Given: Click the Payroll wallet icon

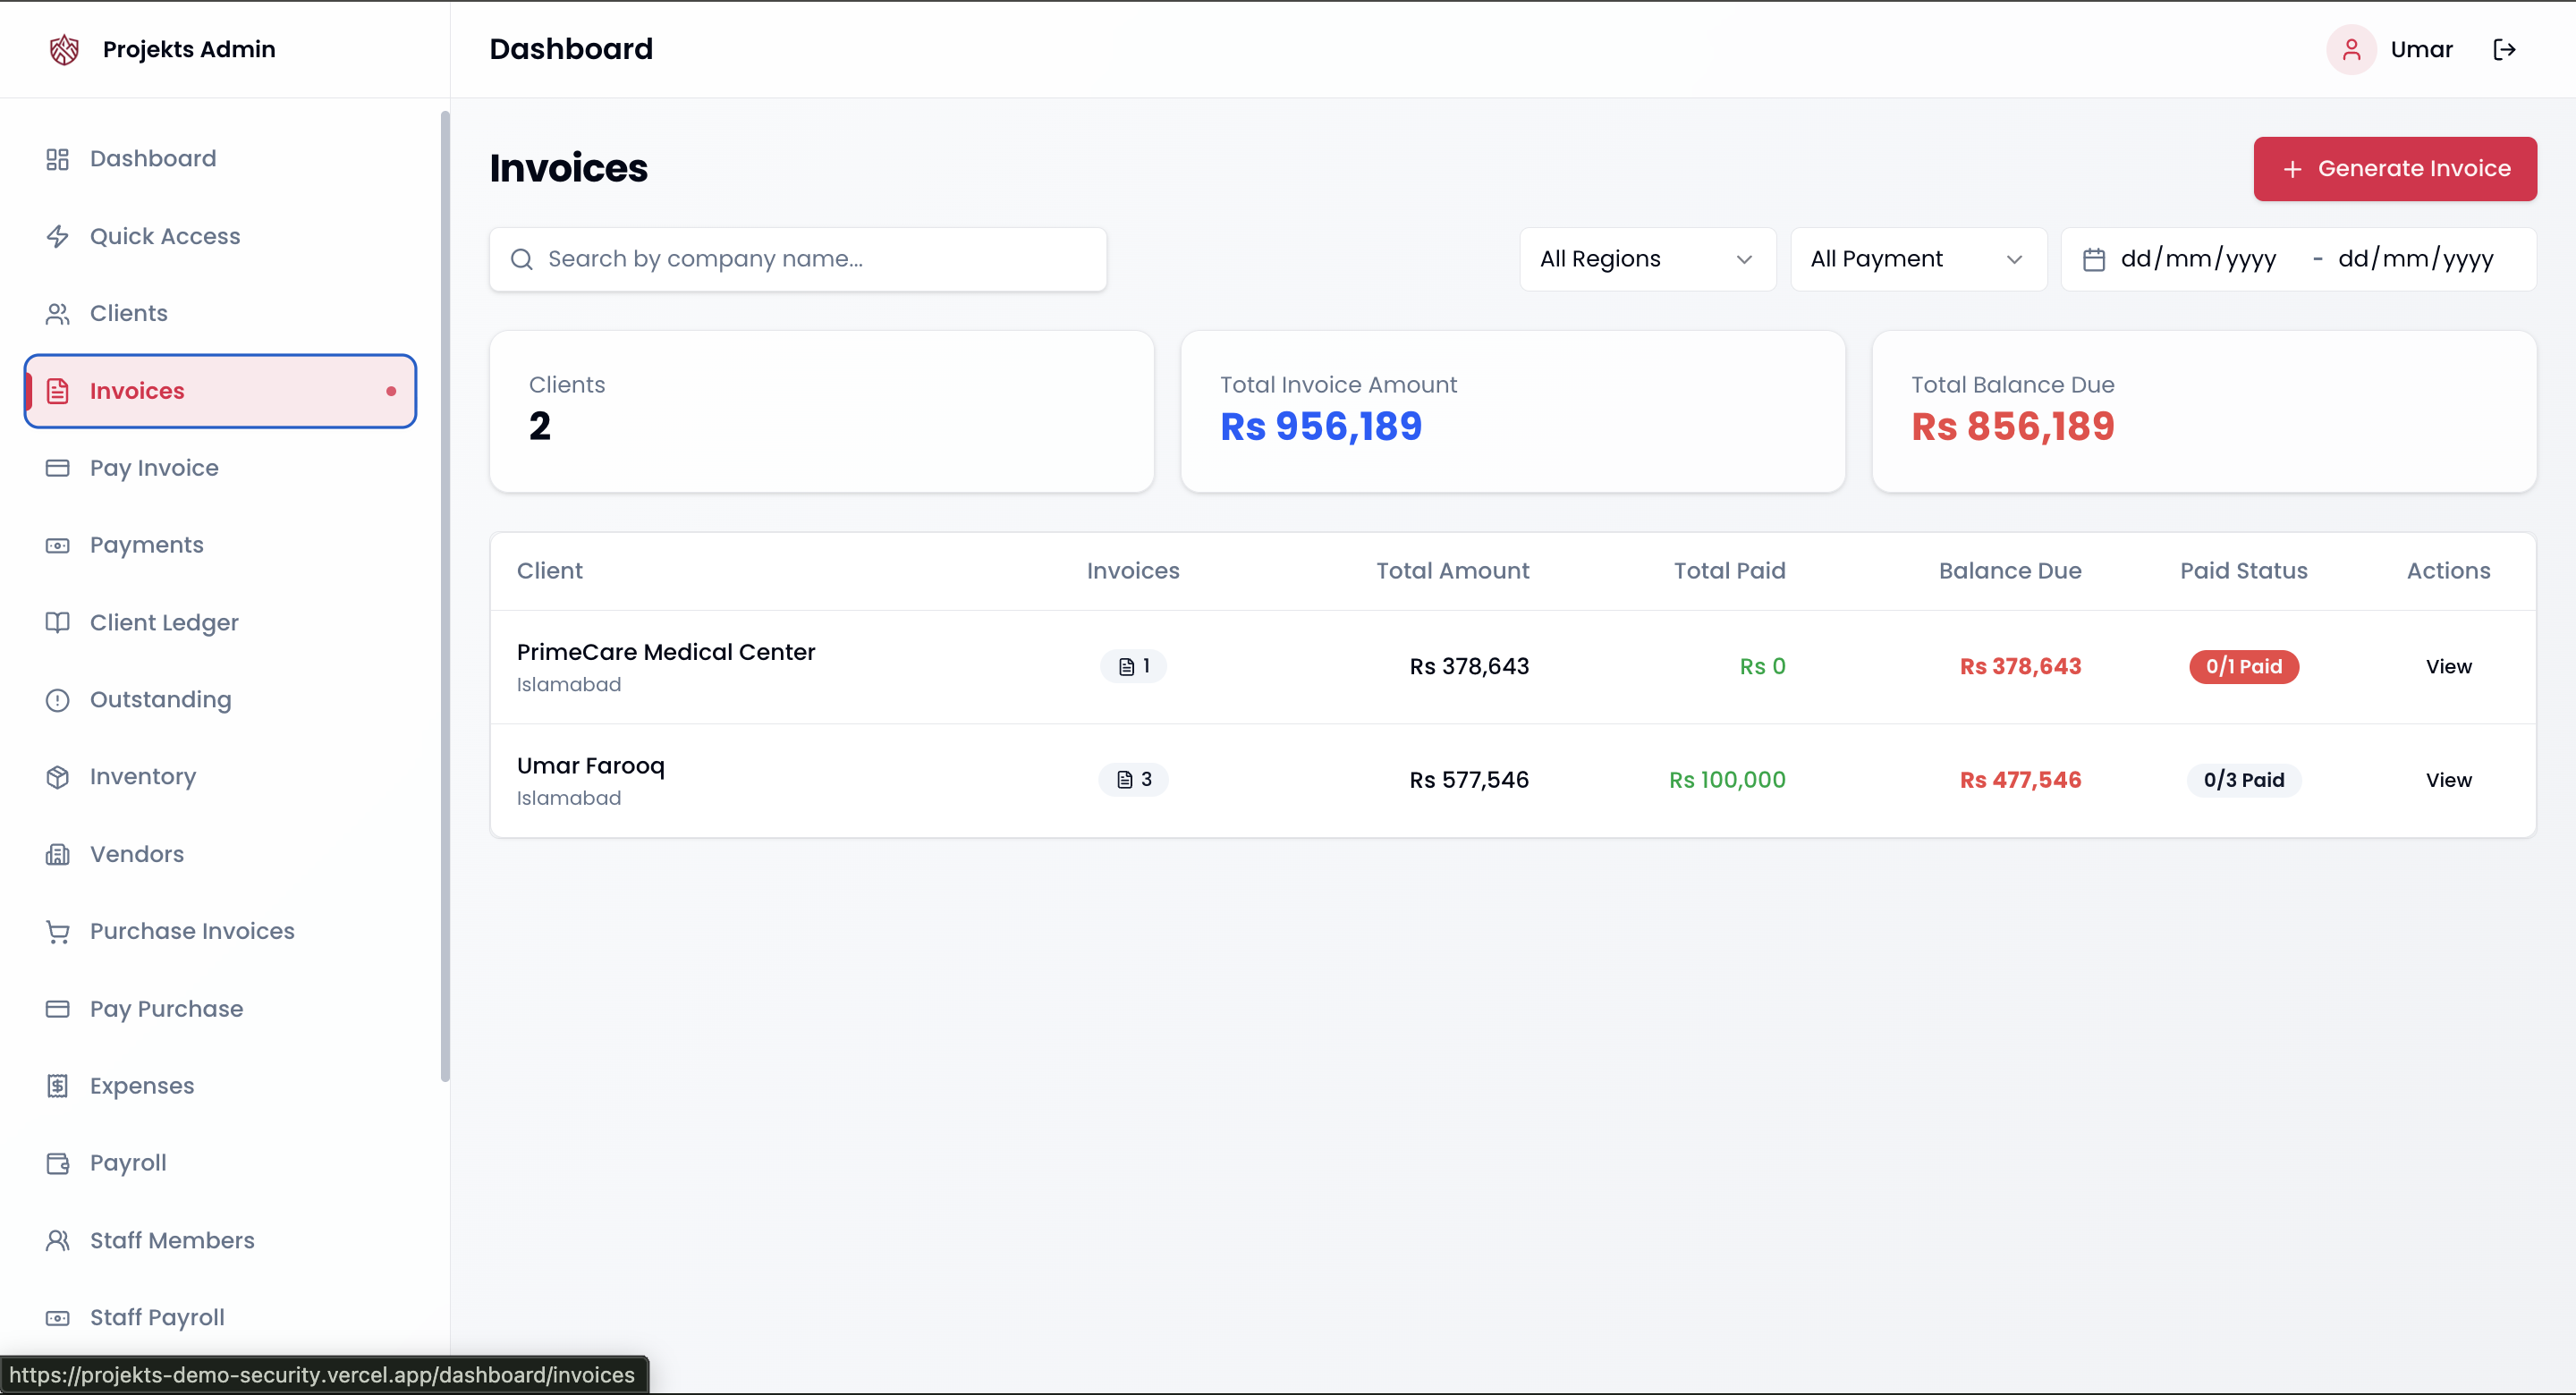Looking at the screenshot, I should (x=58, y=1163).
